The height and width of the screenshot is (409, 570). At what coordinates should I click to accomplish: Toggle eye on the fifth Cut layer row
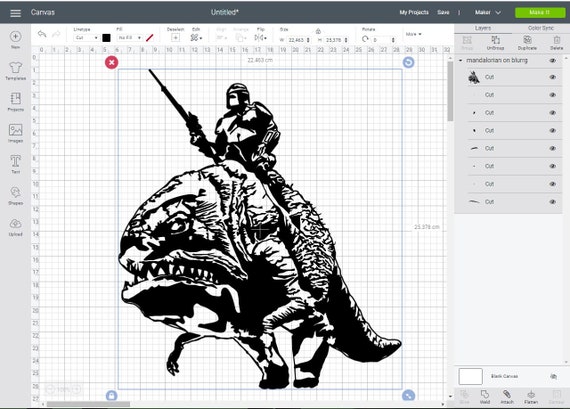553,148
